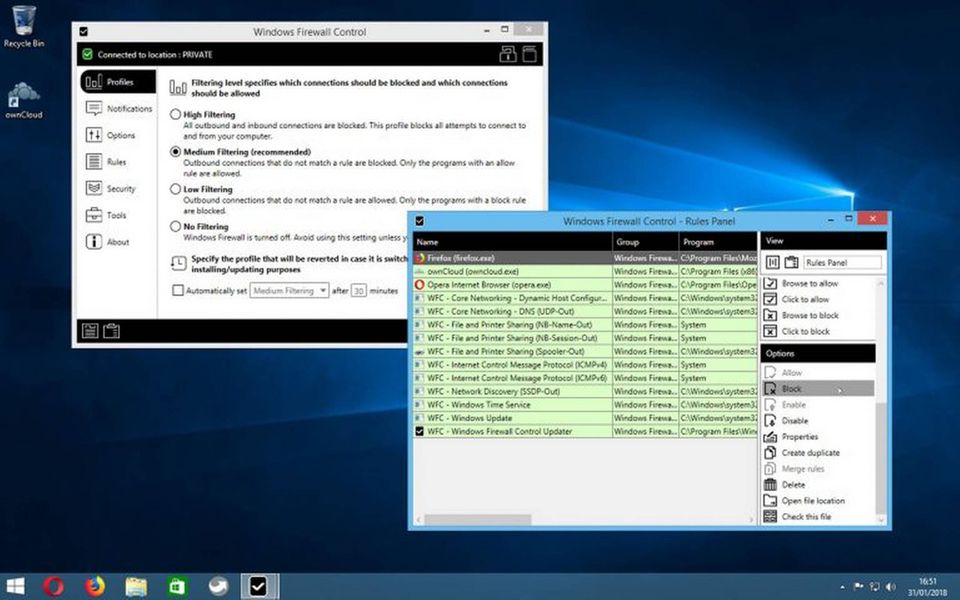Screen dimensions: 960x600
Task: Select the High Filtering radio button
Action: [x=177, y=115]
